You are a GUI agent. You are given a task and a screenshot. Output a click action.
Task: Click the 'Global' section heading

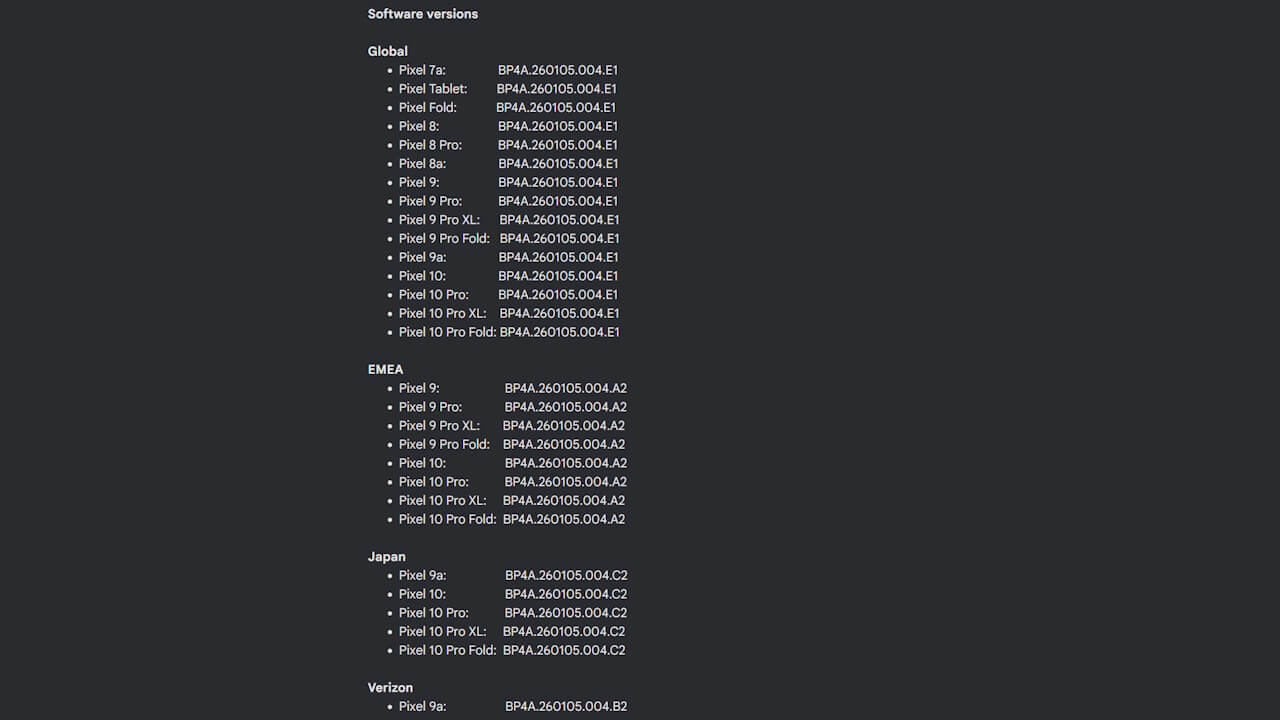387,51
